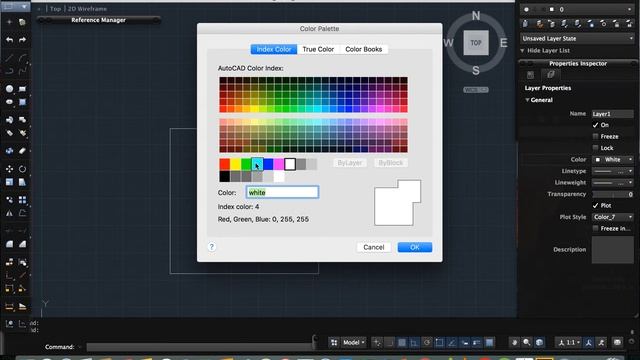Select the Erase tool
Viewport: 640px width, 360px height.
tap(22, 151)
